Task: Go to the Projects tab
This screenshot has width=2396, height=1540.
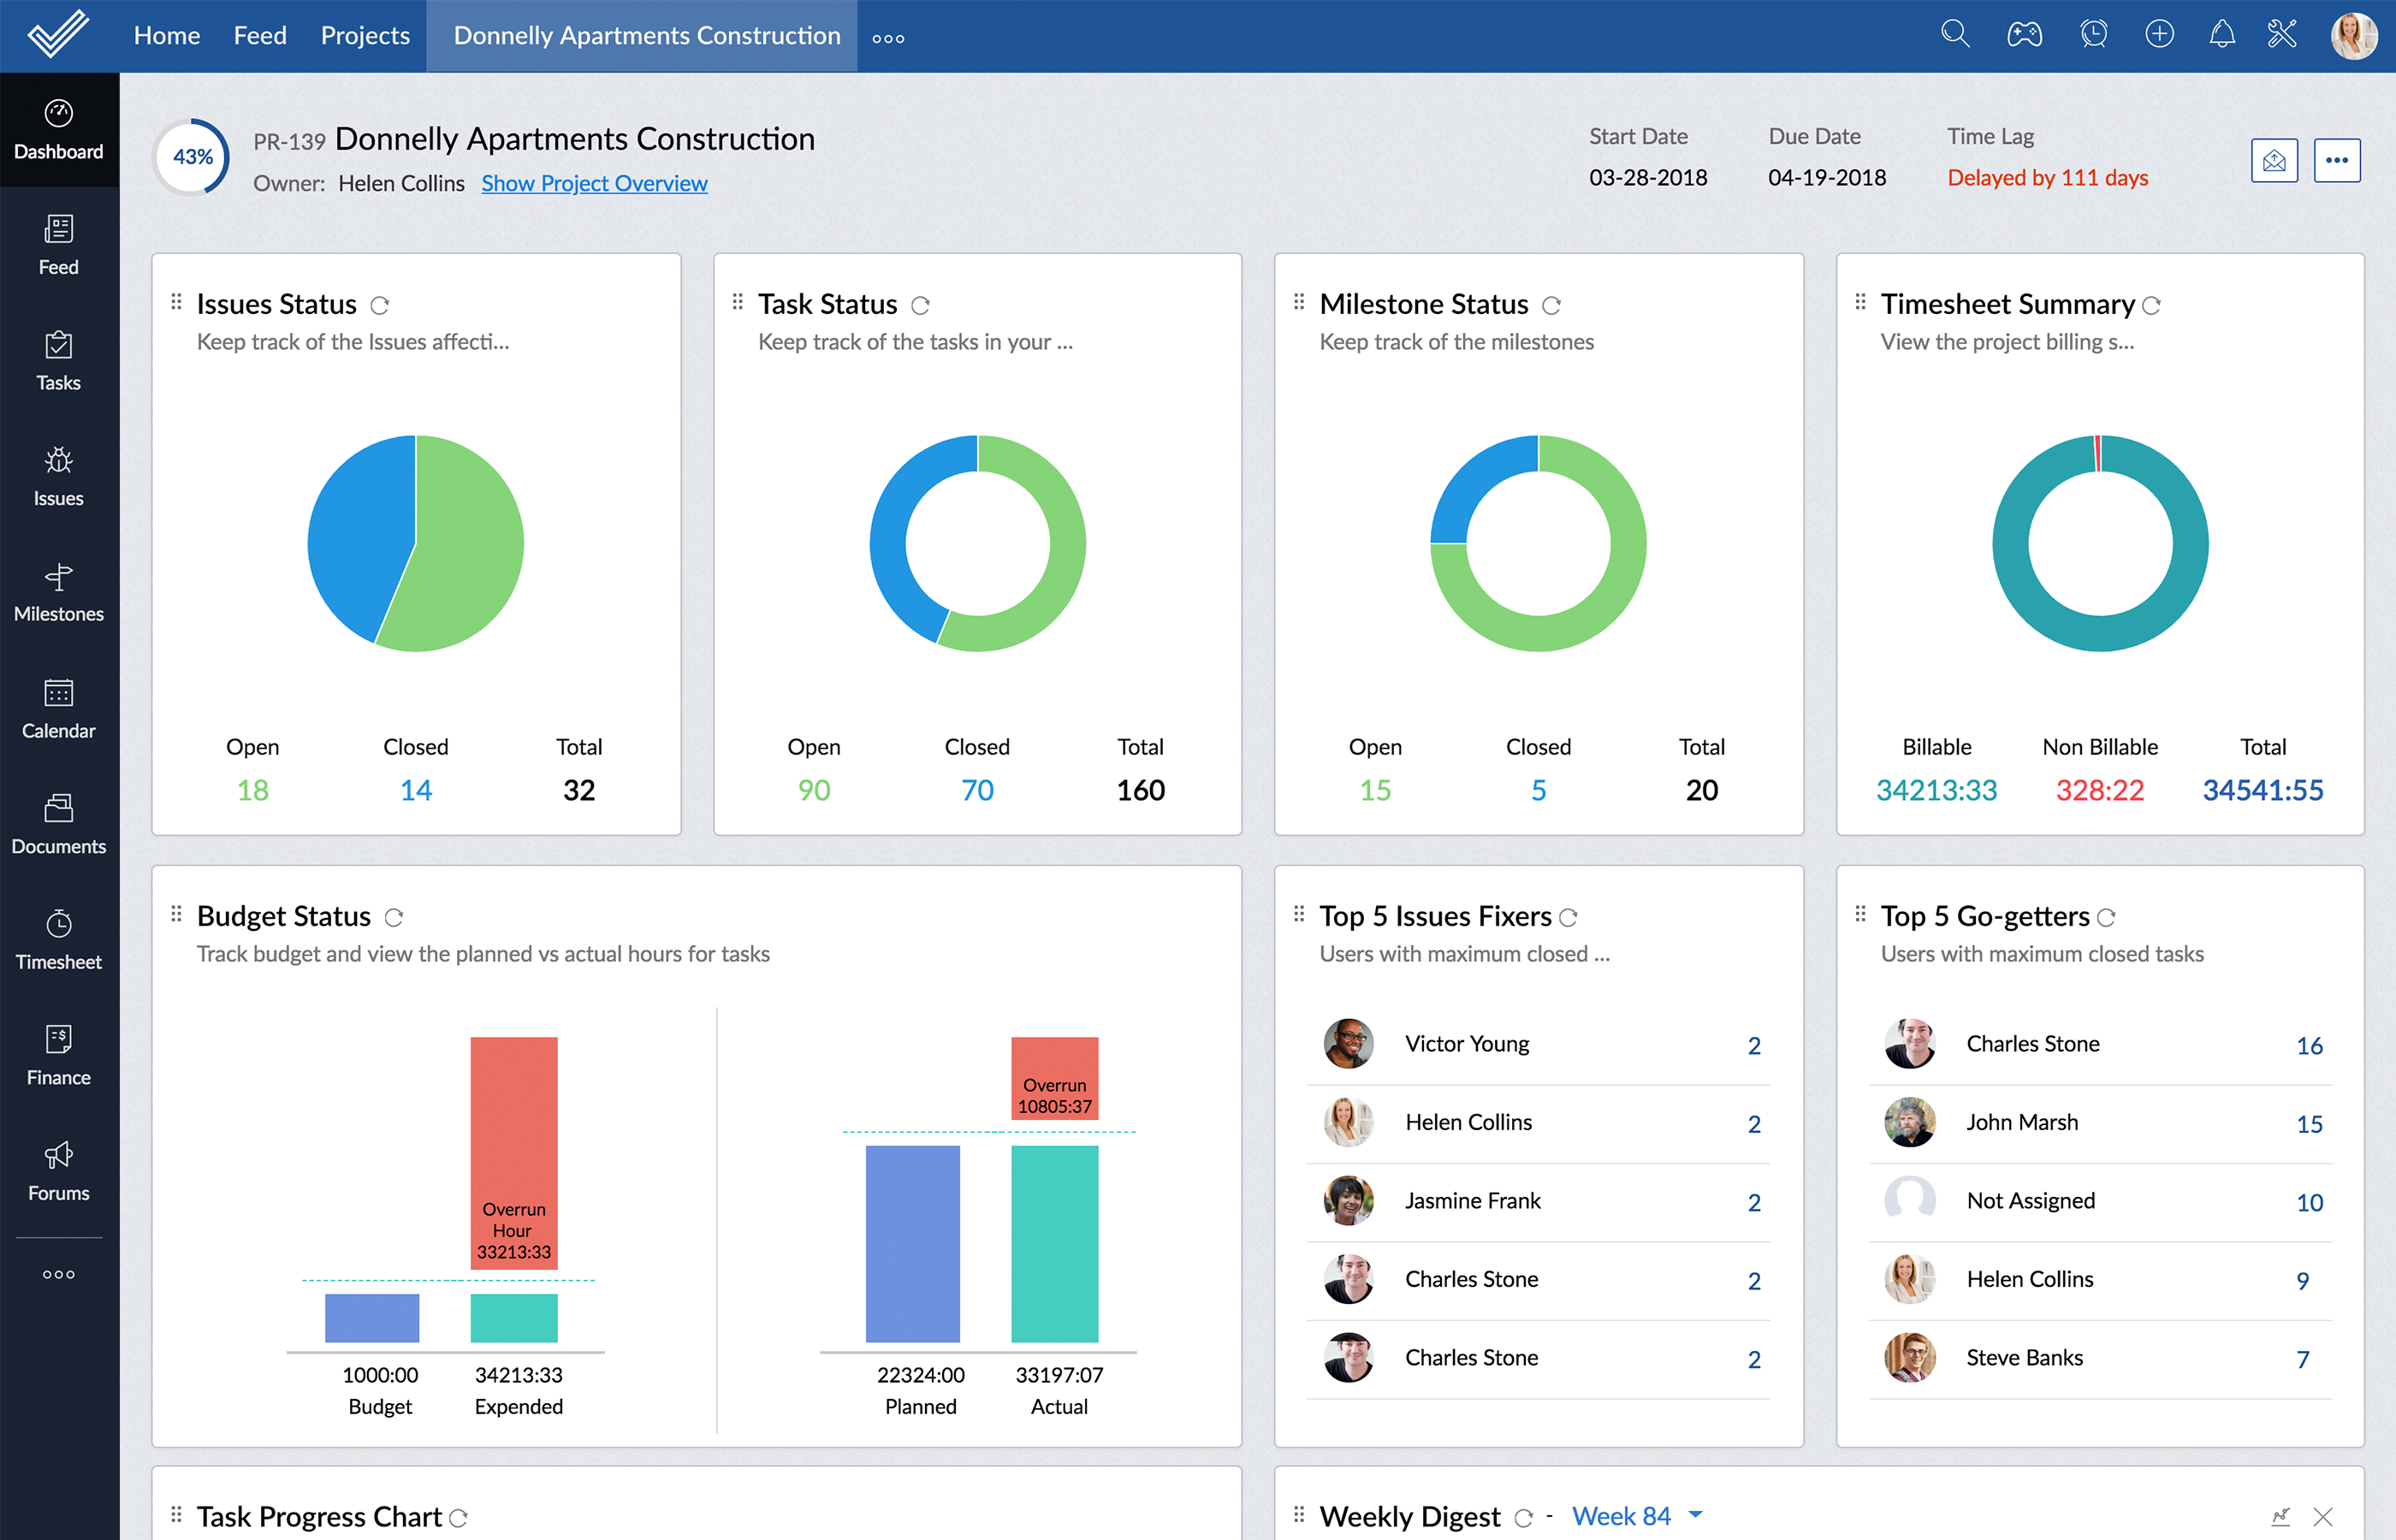Action: [364, 35]
